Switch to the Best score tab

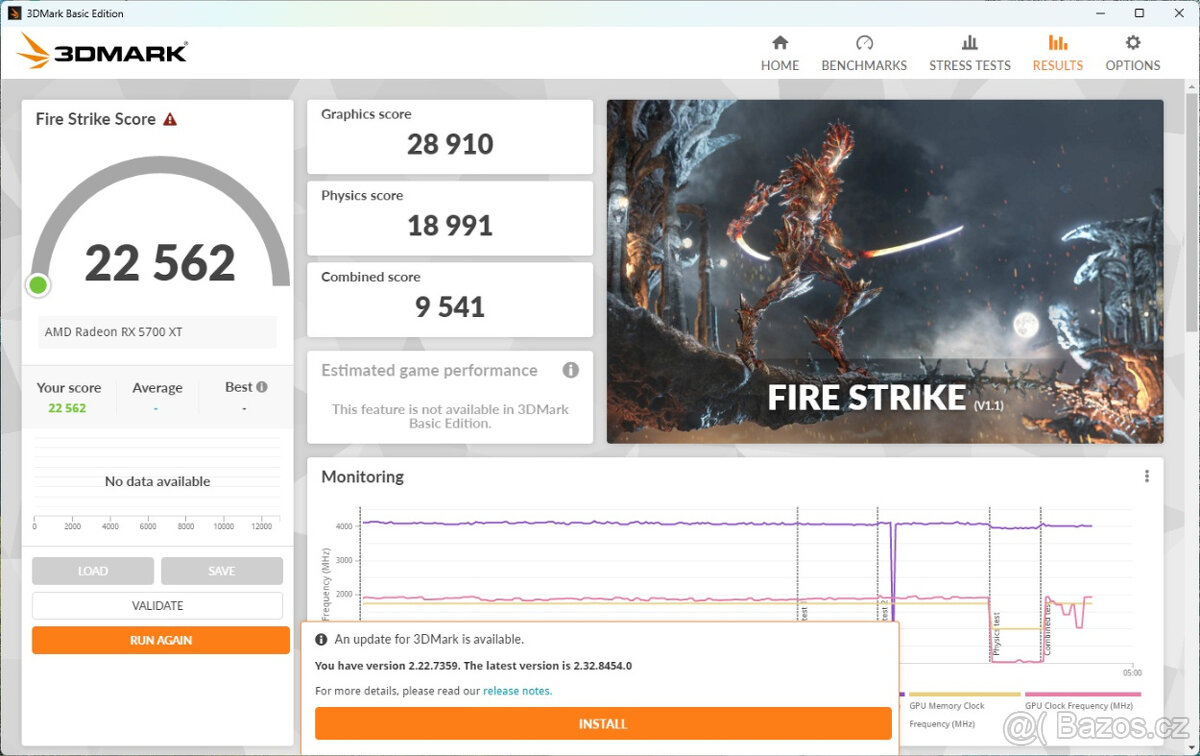[x=240, y=387]
